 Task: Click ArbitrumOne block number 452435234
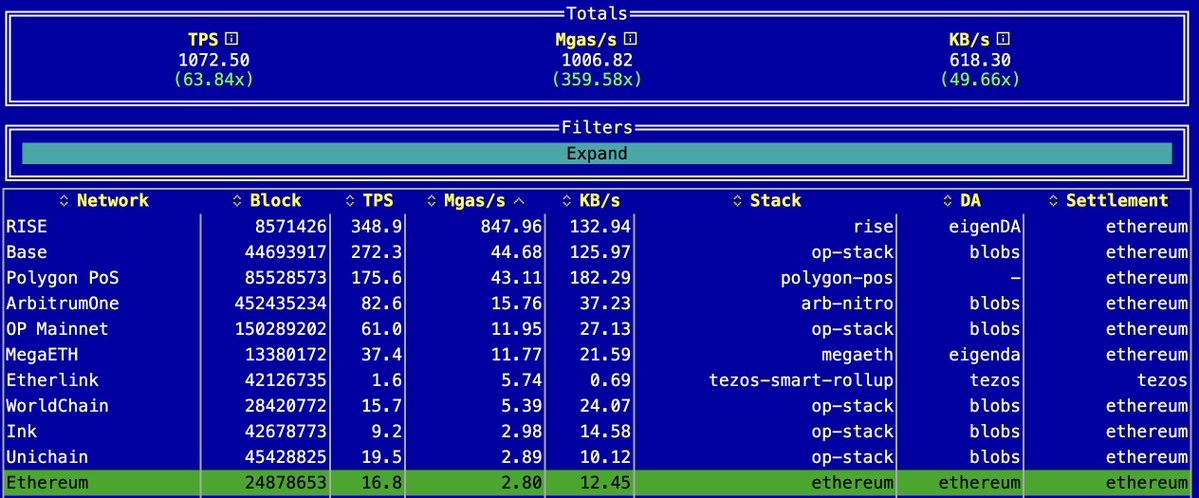click(x=281, y=303)
